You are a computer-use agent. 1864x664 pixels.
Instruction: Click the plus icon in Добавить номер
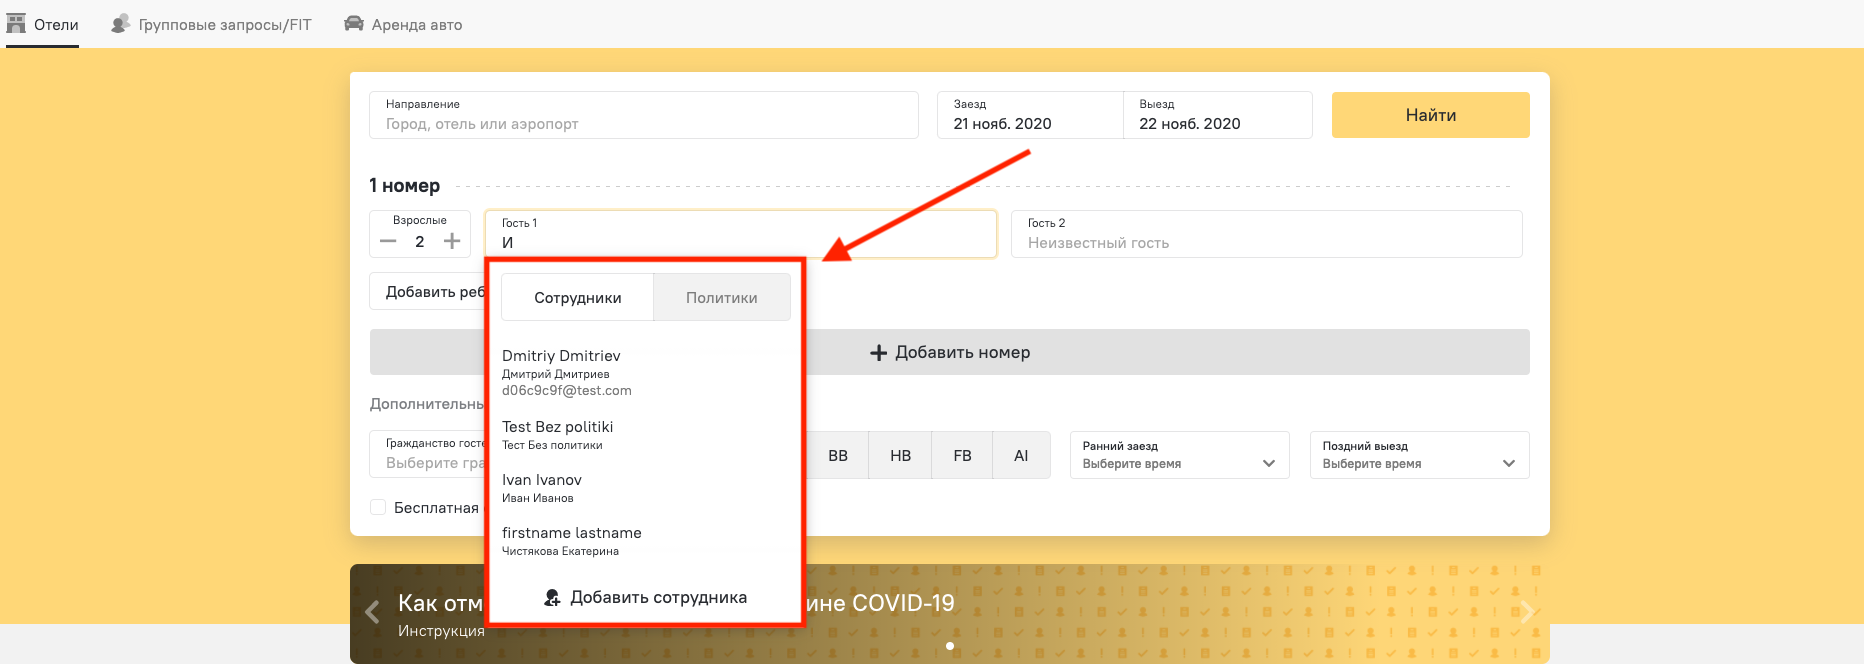[x=878, y=353]
